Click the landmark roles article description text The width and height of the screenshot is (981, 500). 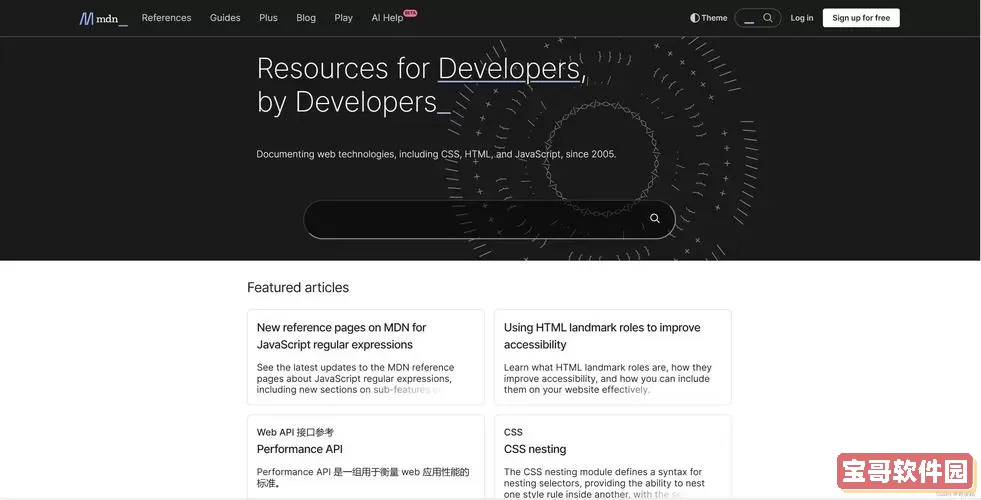(x=607, y=379)
